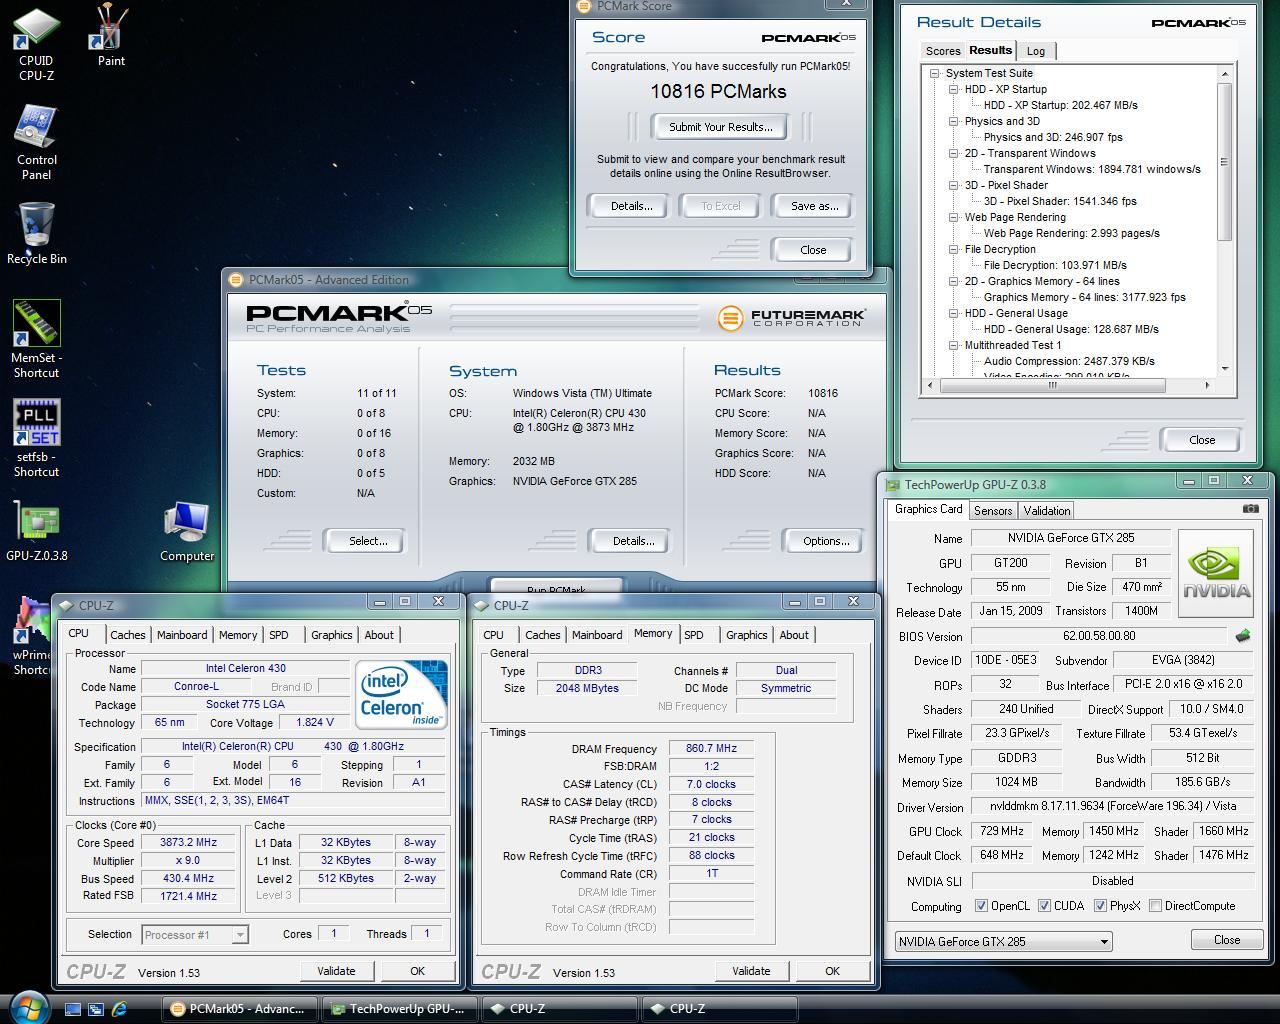Toggle the CUDA checkbox in GPU-Z
The height and width of the screenshot is (1024, 1280).
tap(1044, 906)
